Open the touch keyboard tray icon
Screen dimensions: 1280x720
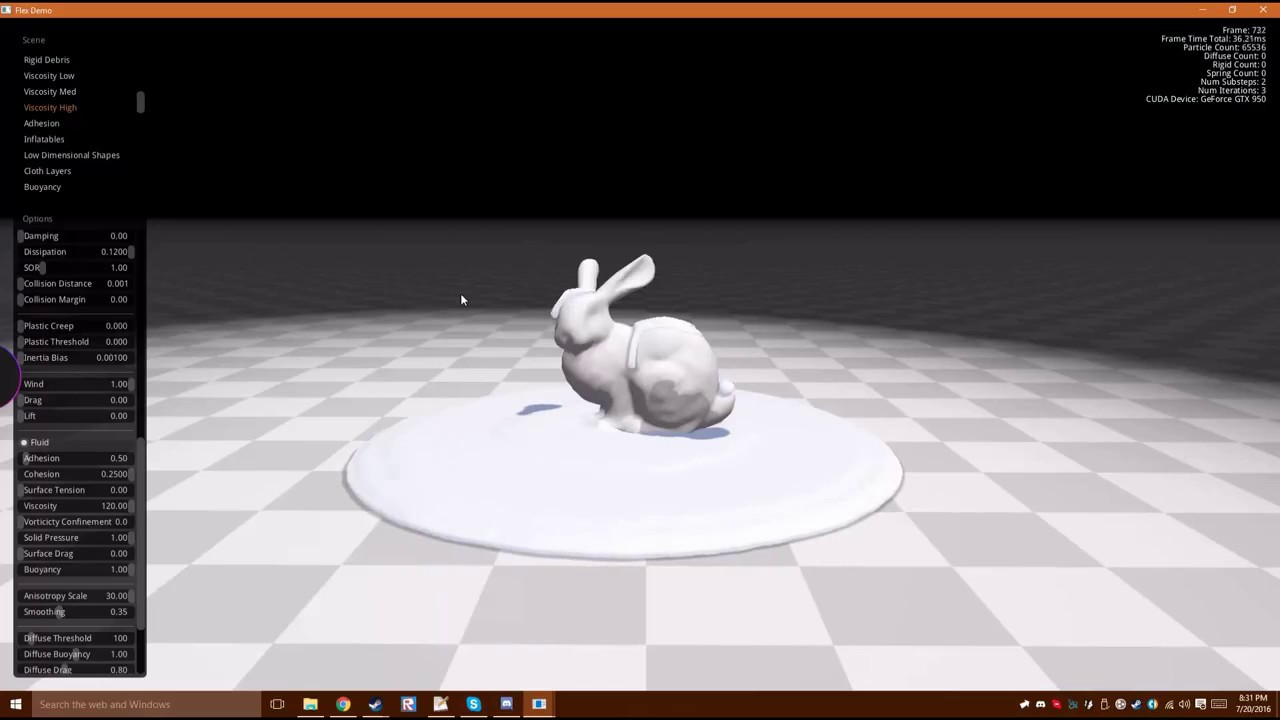click(x=1217, y=704)
